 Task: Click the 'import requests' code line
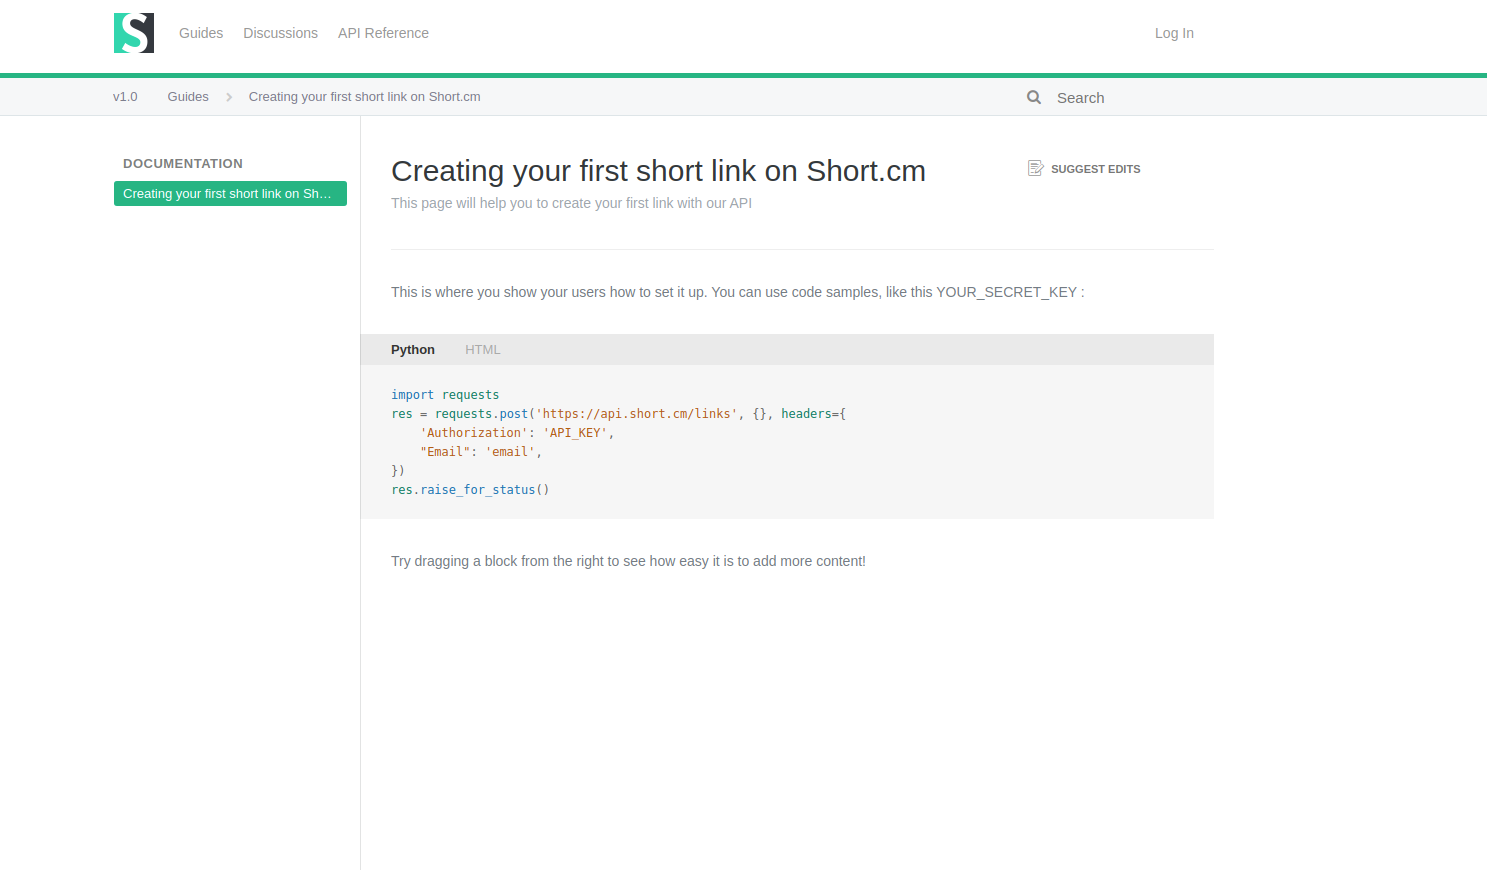[x=445, y=395]
